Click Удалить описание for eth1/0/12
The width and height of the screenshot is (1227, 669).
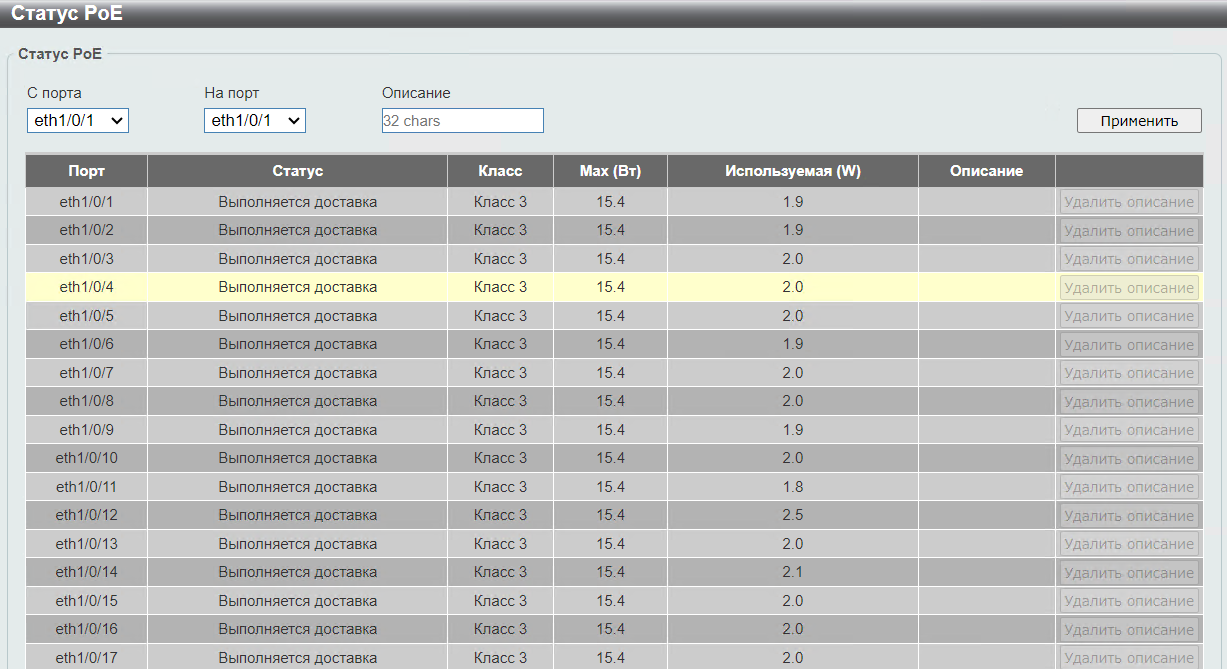[1129, 516]
